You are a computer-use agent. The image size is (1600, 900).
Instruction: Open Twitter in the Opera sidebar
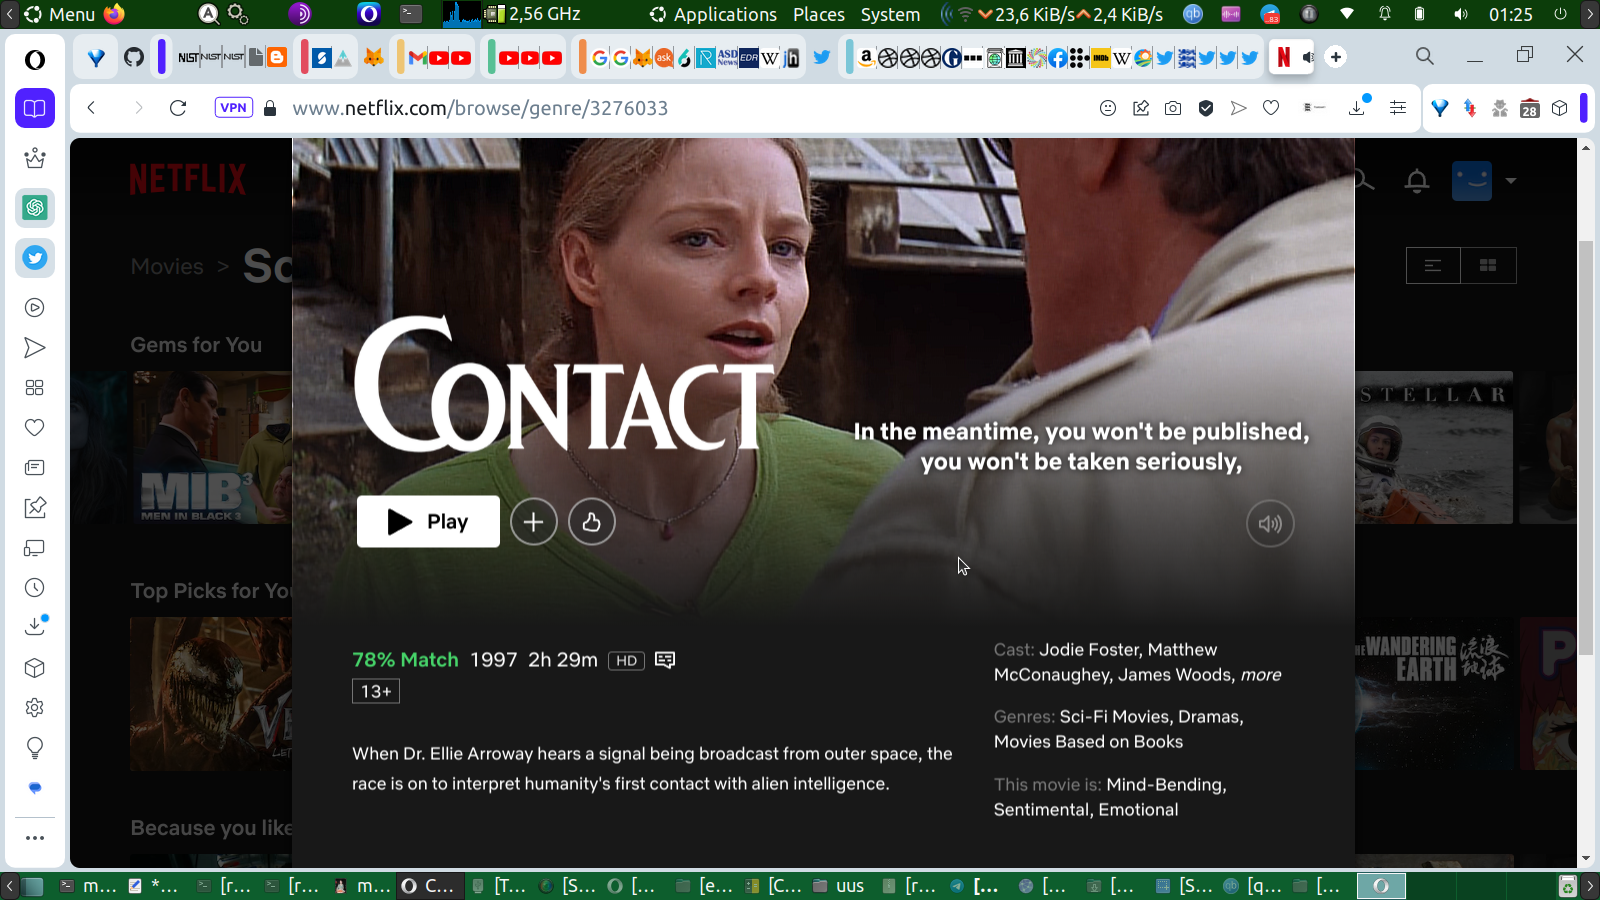tap(35, 258)
